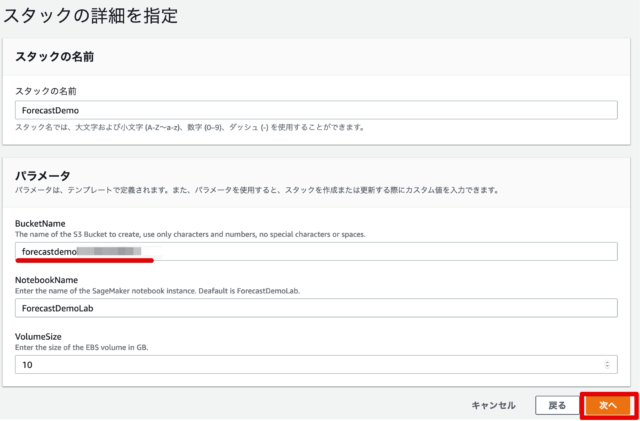Click the SageMaker notebook instance hint text

coord(158,292)
